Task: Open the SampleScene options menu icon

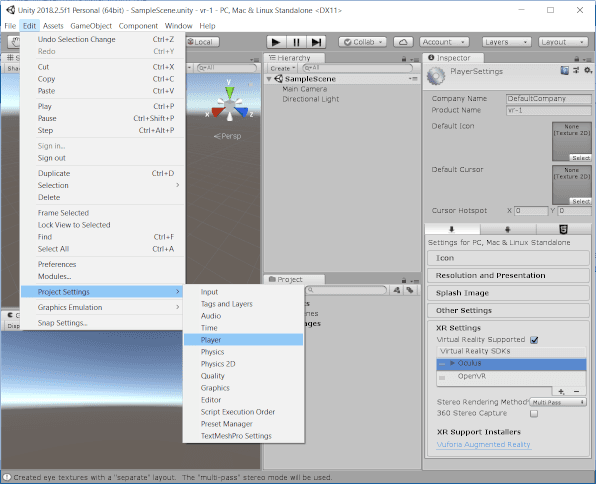Action: (x=413, y=79)
